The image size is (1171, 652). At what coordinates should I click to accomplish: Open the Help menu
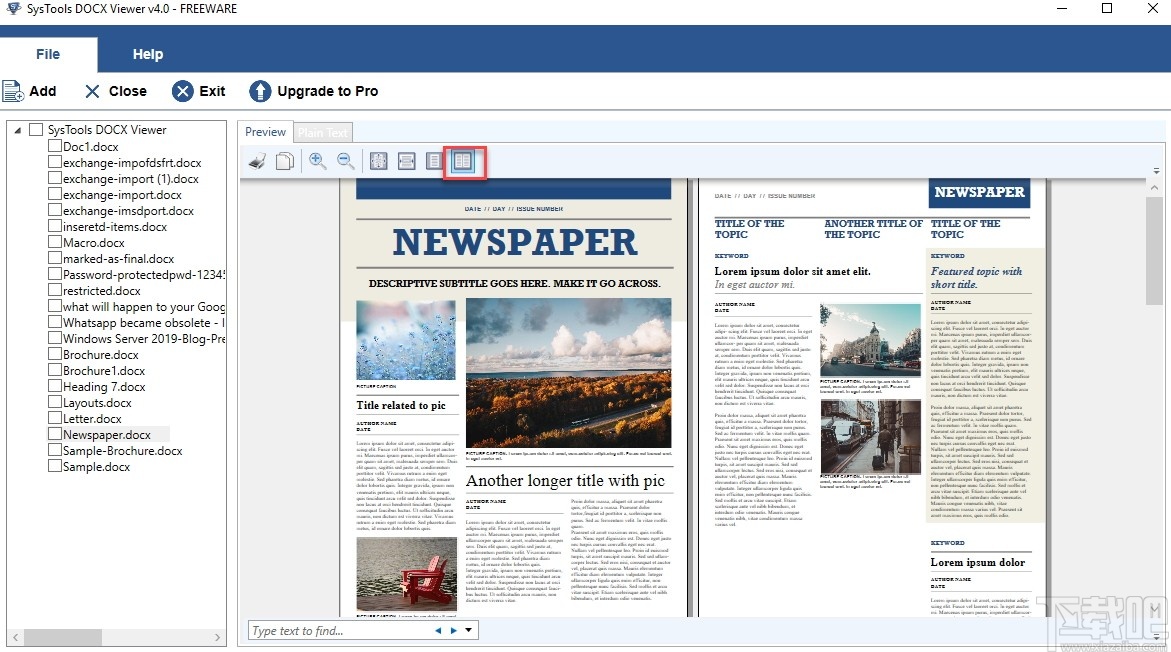click(x=147, y=53)
